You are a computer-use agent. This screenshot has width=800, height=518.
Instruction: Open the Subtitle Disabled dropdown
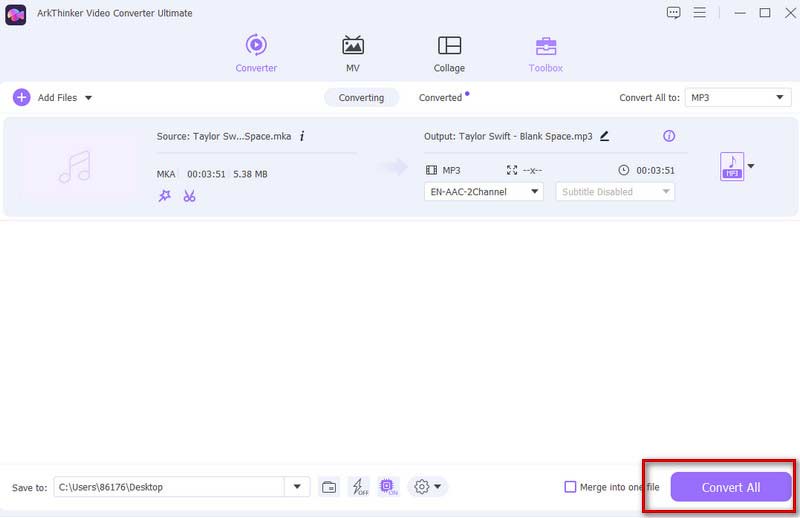615,192
